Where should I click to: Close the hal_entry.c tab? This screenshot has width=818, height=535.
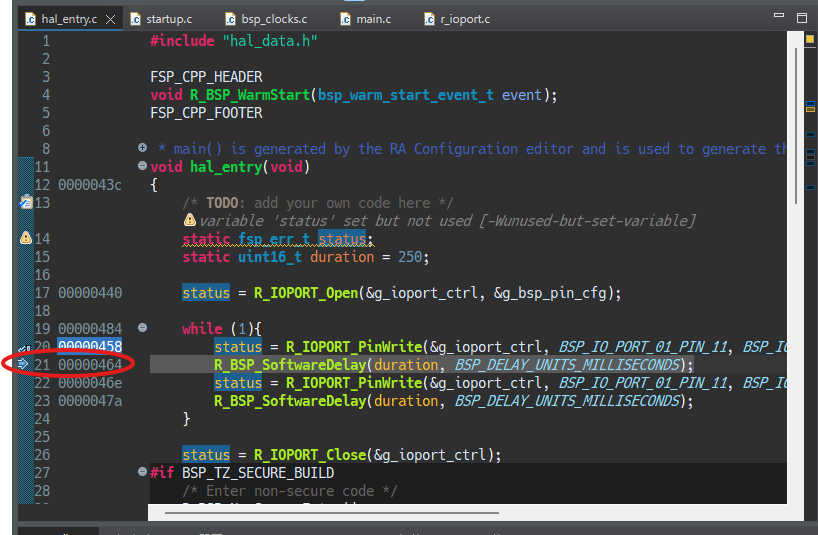111,20
